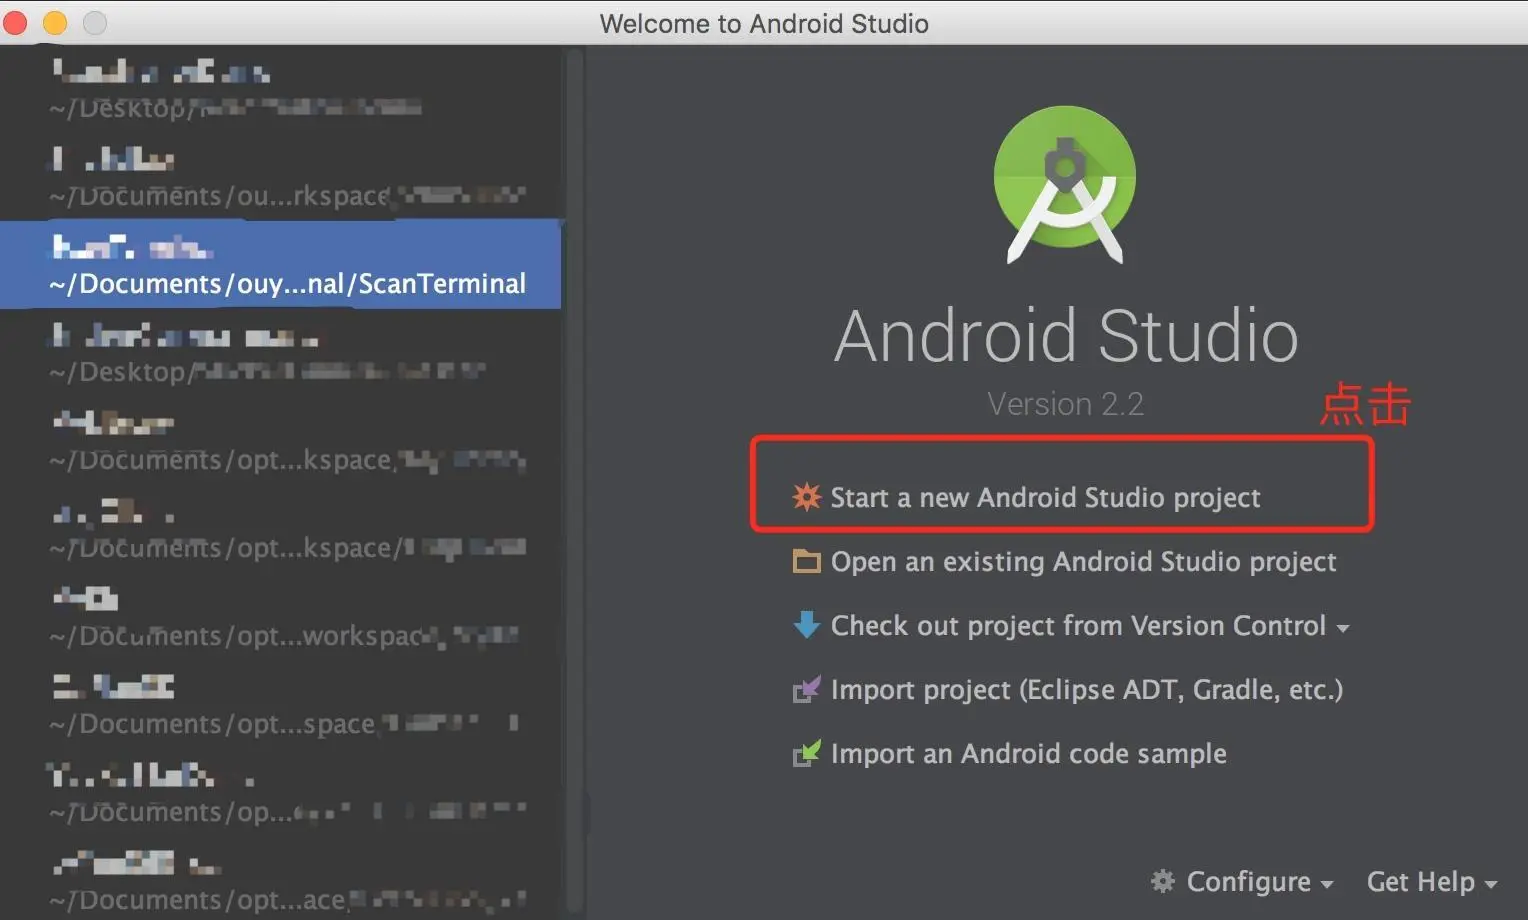1528x920 pixels.
Task: Start a new Android Studio project
Action: point(1045,497)
